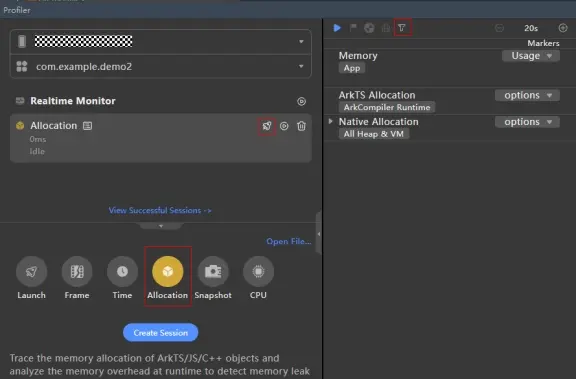Screen dimensions: 576x379
Task: Start recording the Allocation session
Action: point(284,126)
